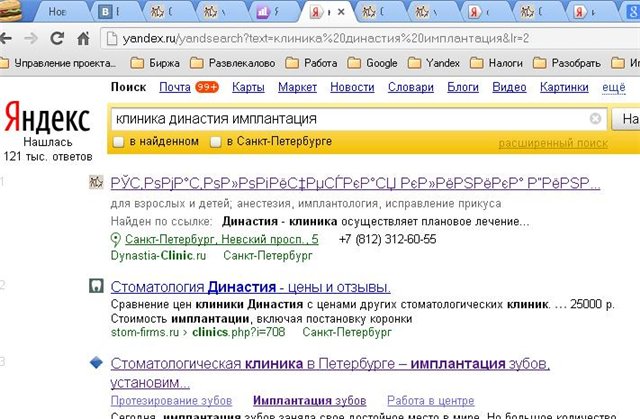The height and width of the screenshot is (419, 640).
Task: Tick the 'в Санкт-Петербурге' checkbox
Action: [216, 142]
